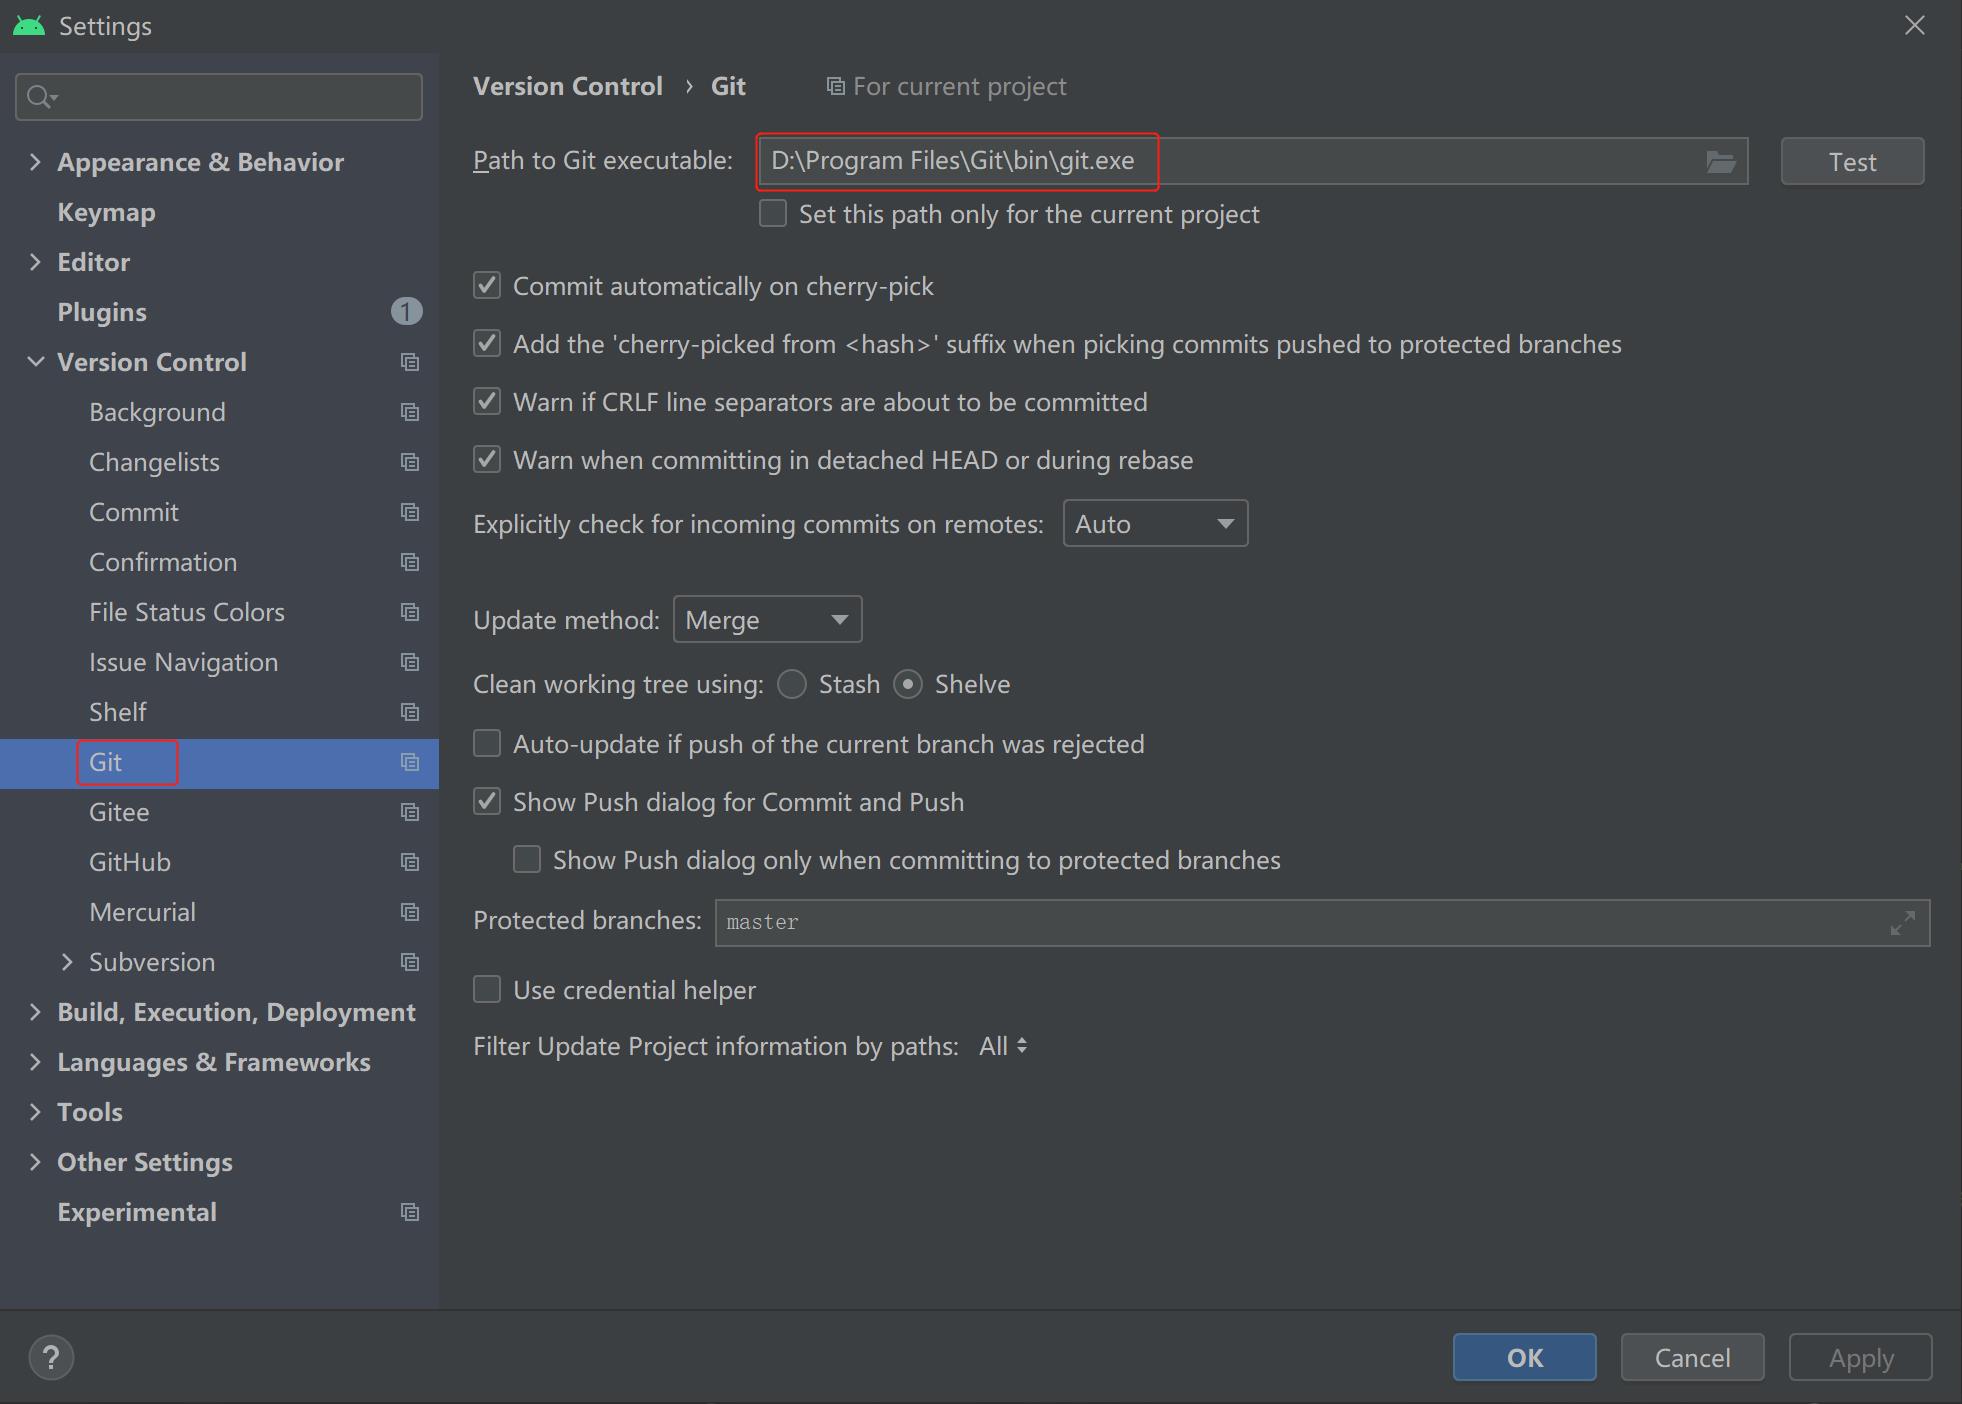Click the project-level icon next to Mercurial
Image resolution: width=1962 pixels, height=1404 pixels.
click(410, 912)
